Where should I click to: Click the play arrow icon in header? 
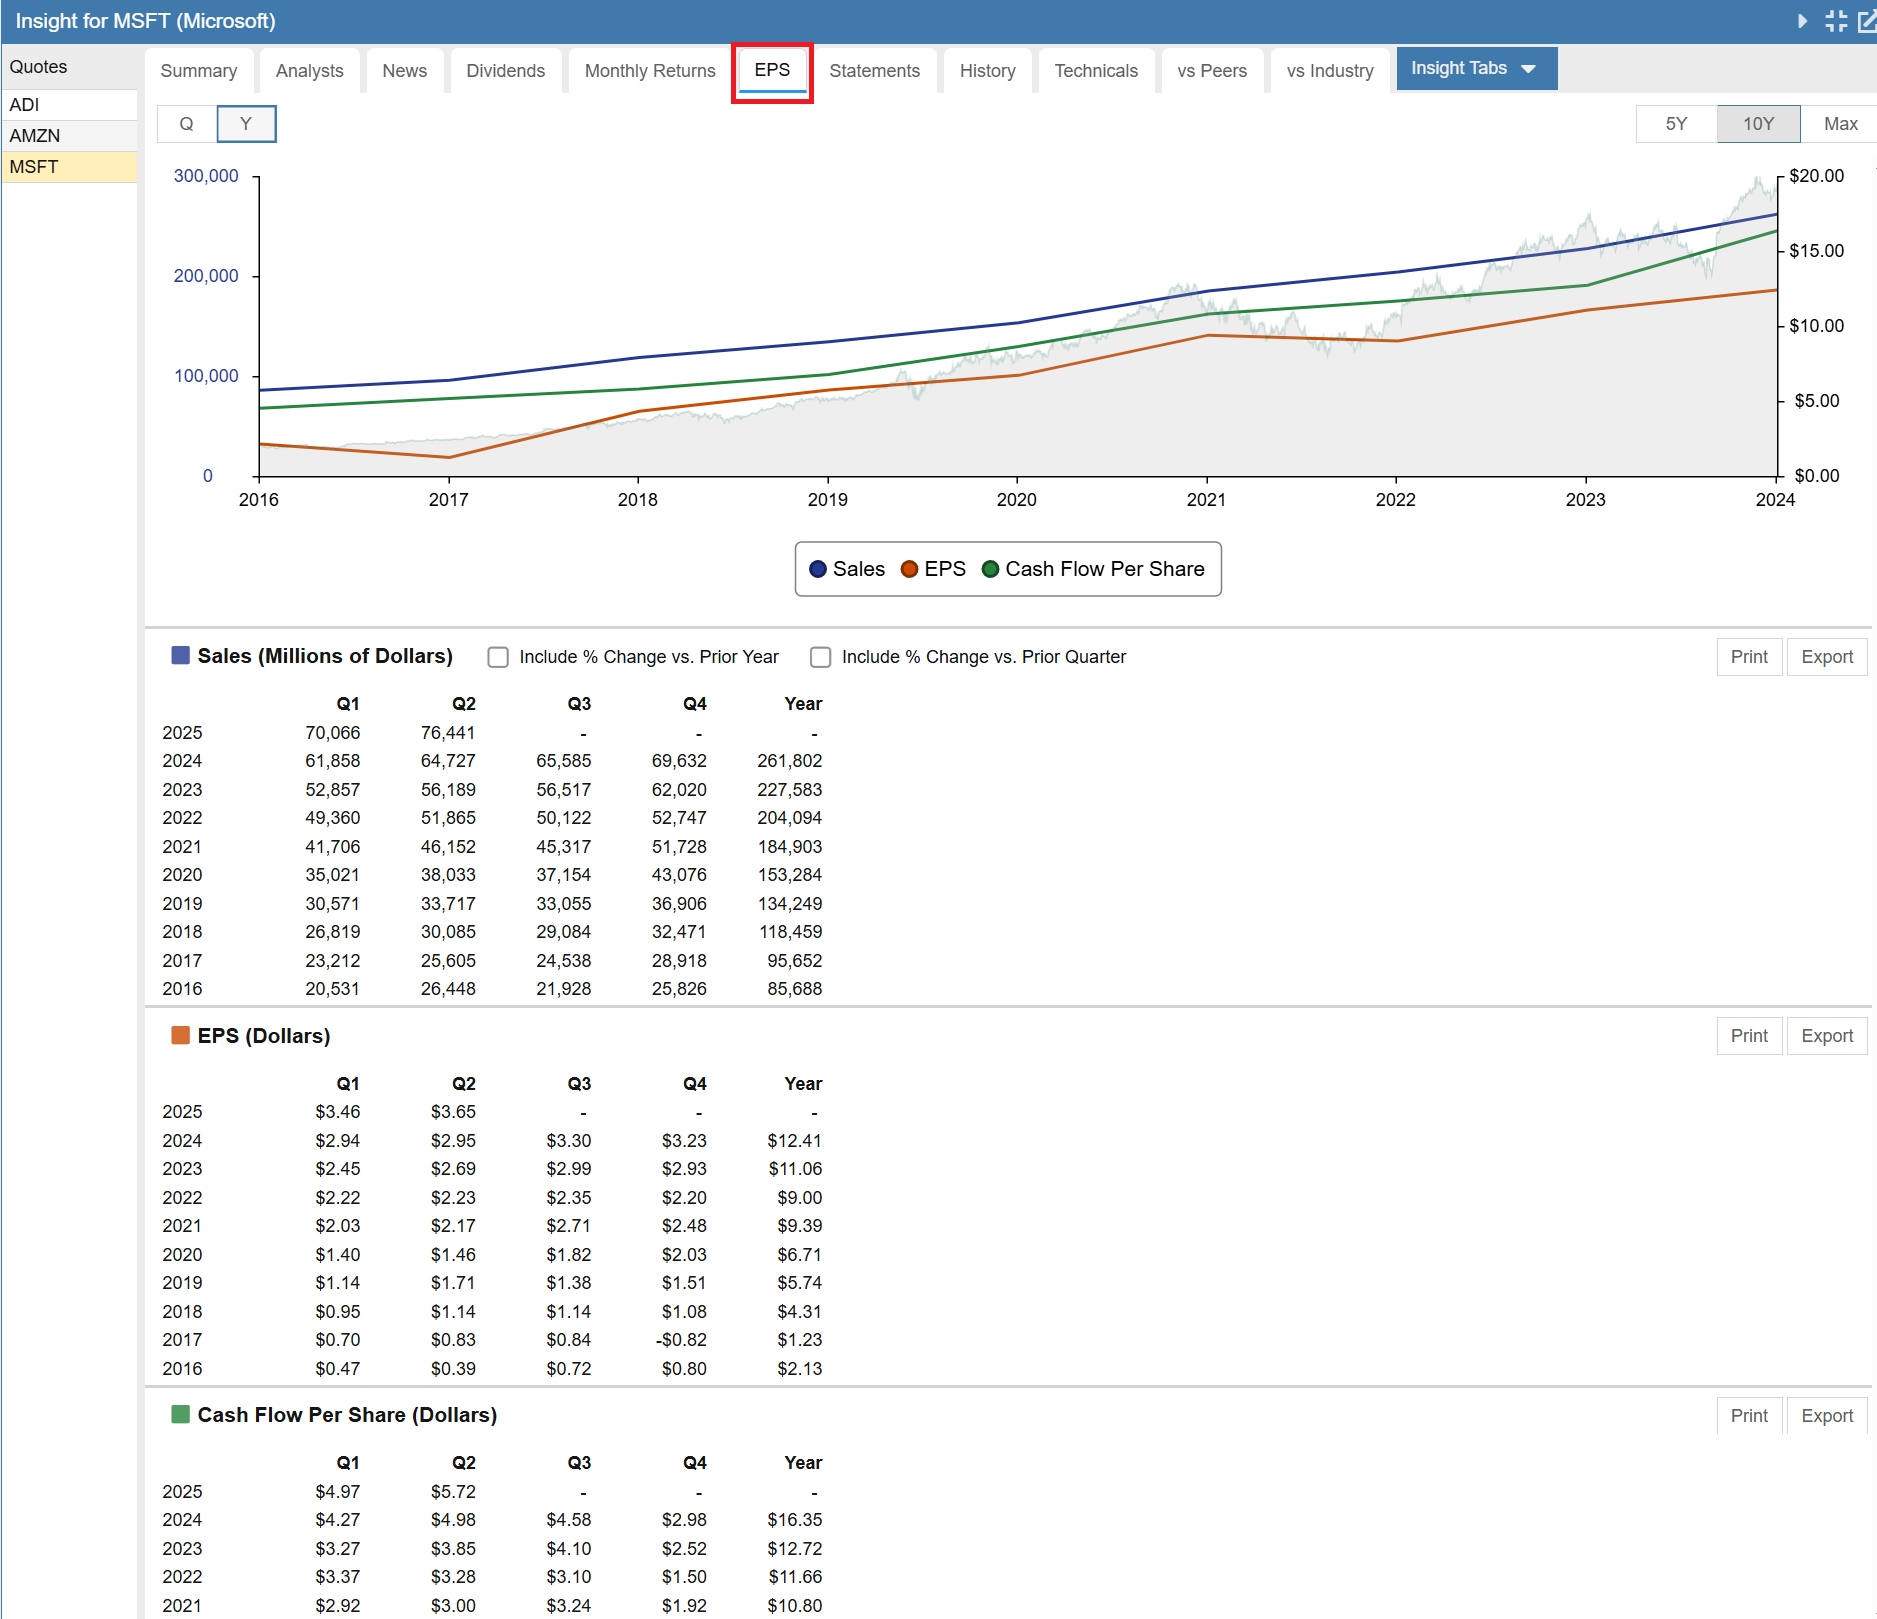pyautogui.click(x=1802, y=21)
